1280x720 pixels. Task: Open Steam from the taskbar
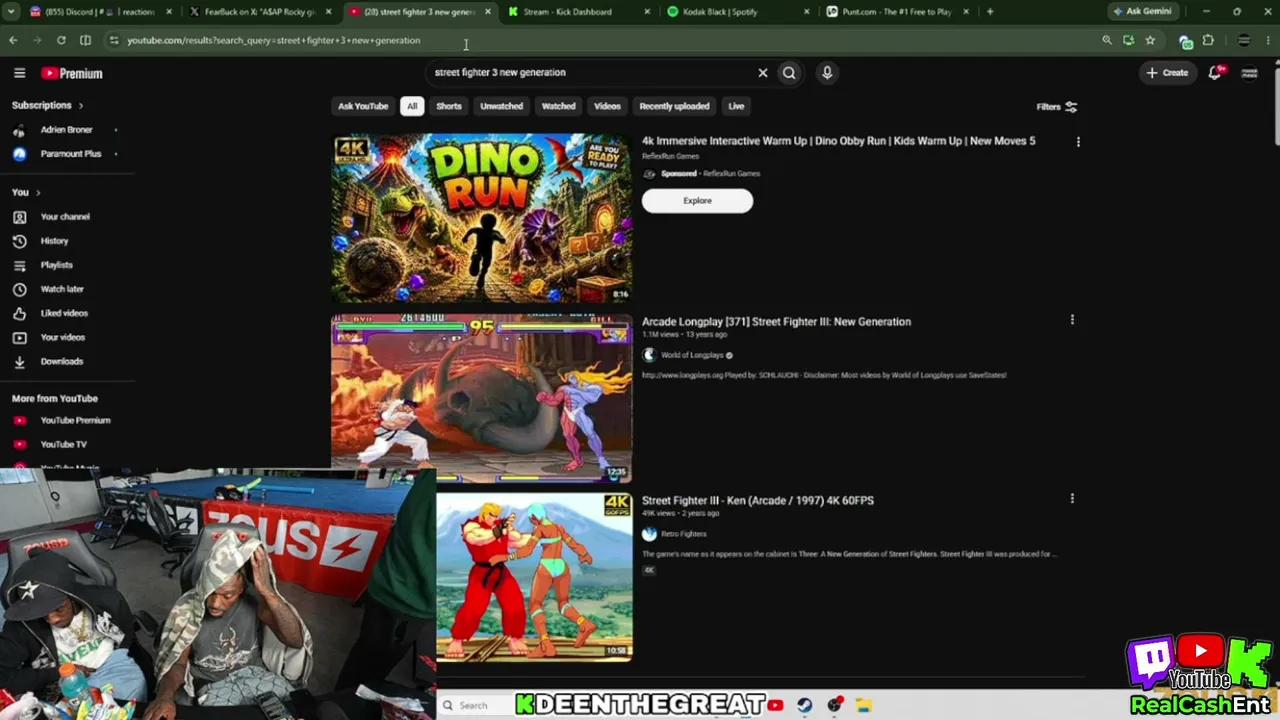[805, 705]
